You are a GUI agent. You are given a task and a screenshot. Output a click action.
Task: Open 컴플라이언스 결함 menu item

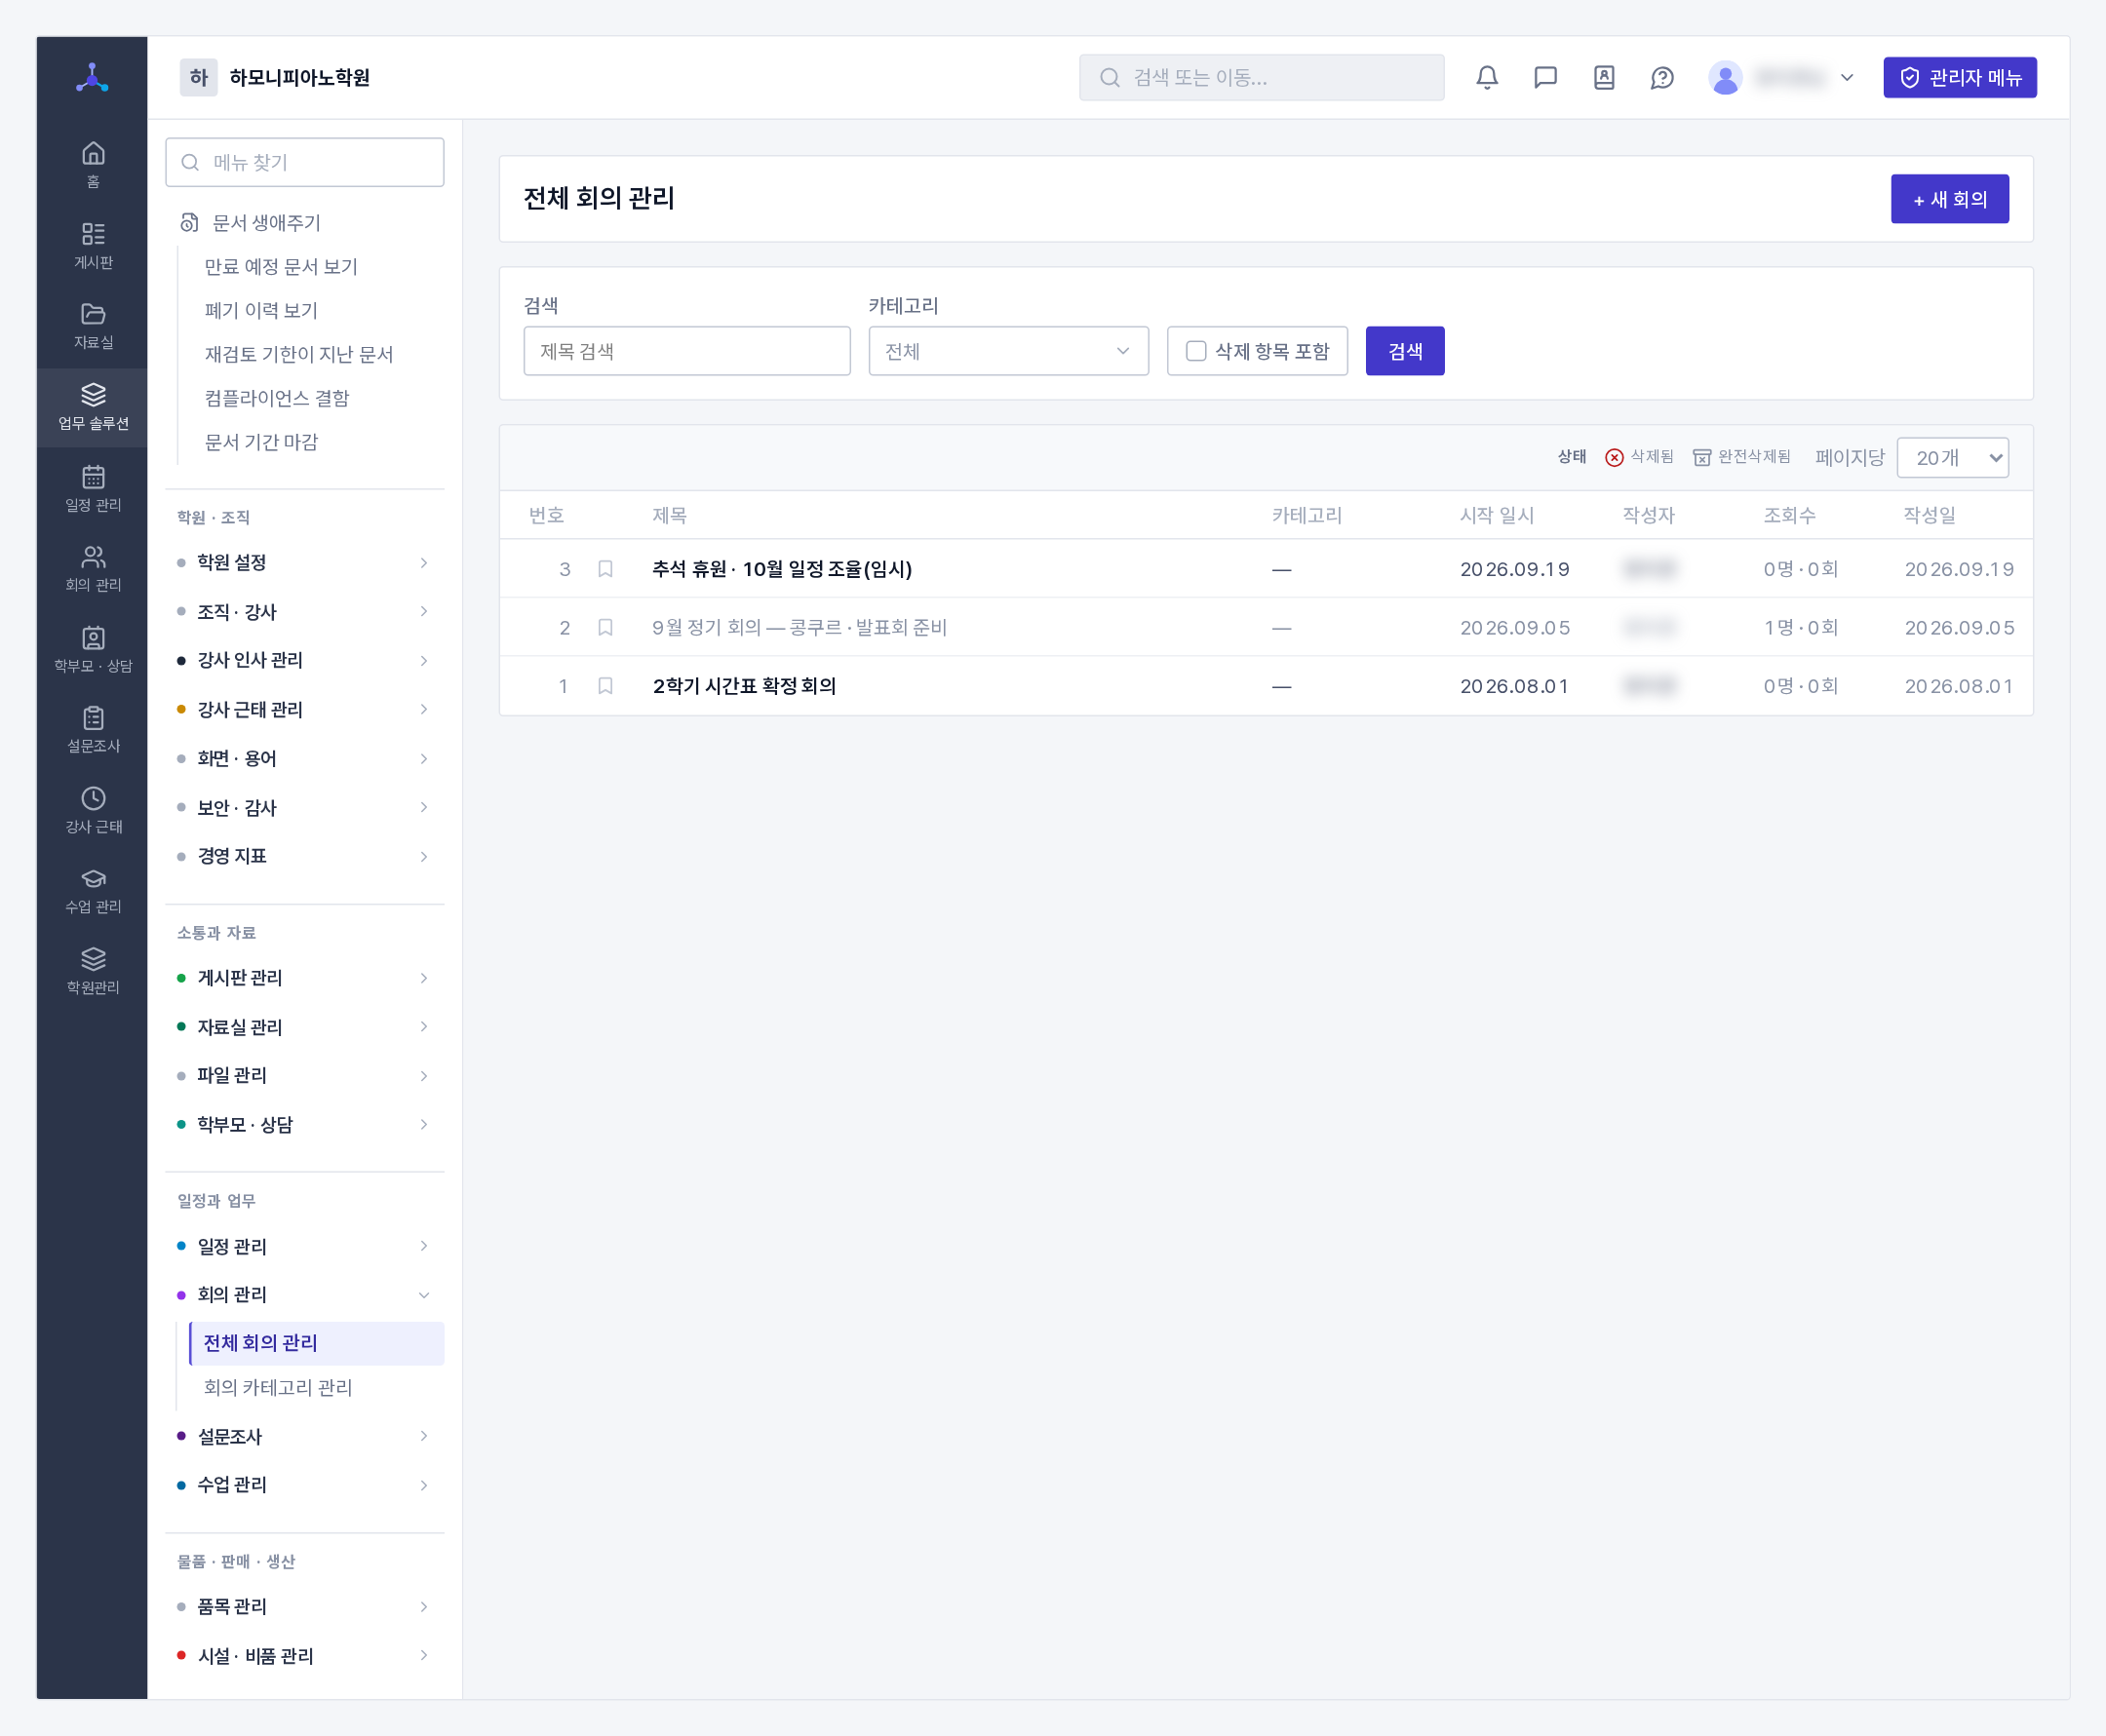(x=277, y=398)
